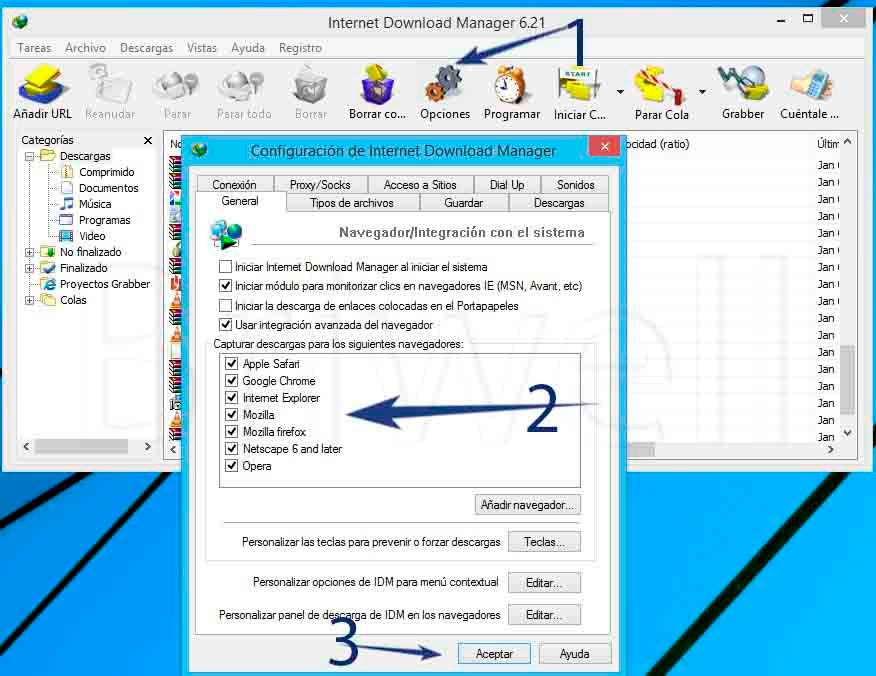Select the Programas category

coord(104,220)
